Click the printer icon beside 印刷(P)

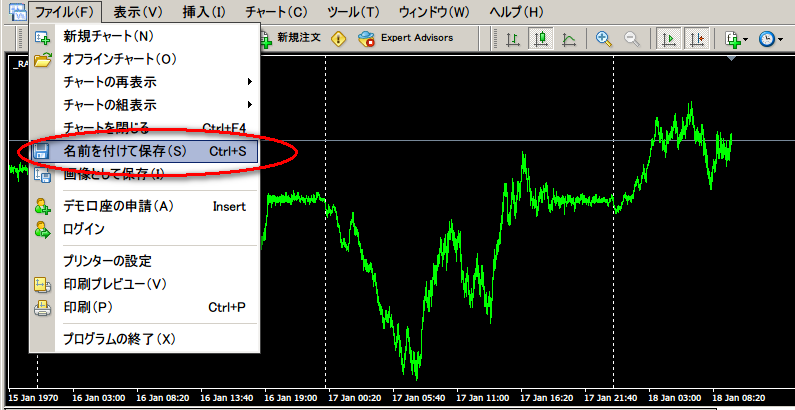click(42, 308)
